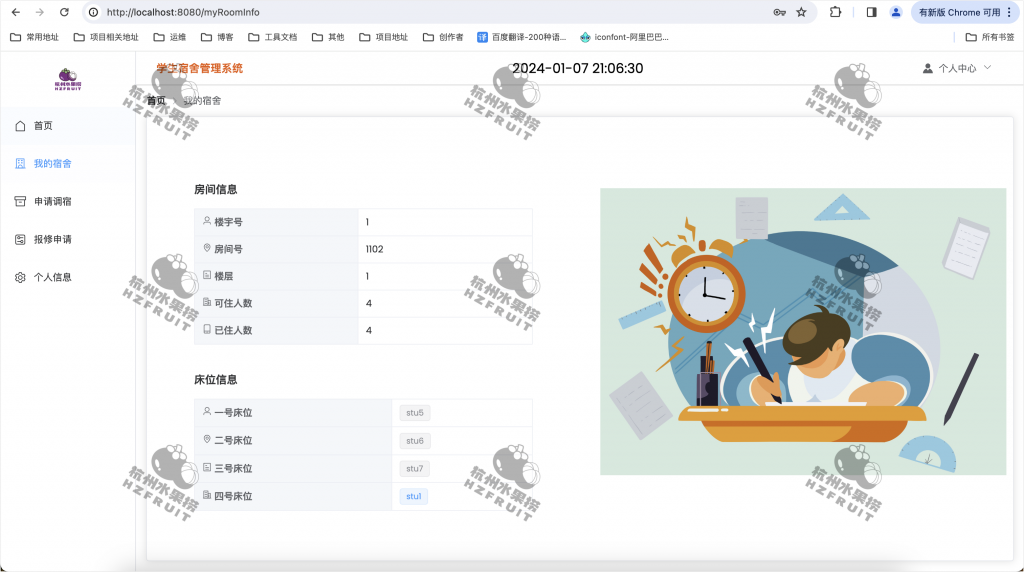Image resolution: width=1024 pixels, height=572 pixels.
Task: Open the iconfont-阿里巴巴 bookmark
Action: [624, 37]
